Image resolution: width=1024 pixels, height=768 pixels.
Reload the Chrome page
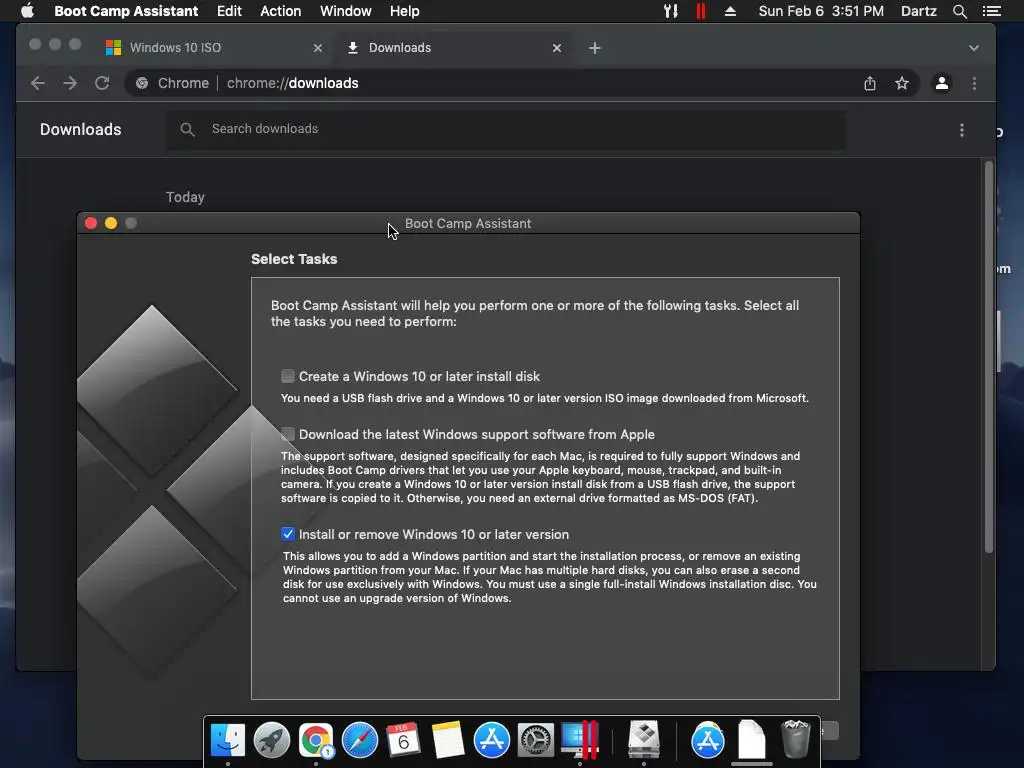pyautogui.click(x=102, y=83)
